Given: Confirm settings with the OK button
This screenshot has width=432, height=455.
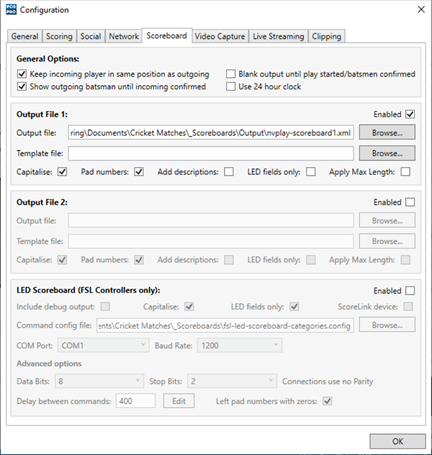Looking at the screenshot, I should pos(397,441).
